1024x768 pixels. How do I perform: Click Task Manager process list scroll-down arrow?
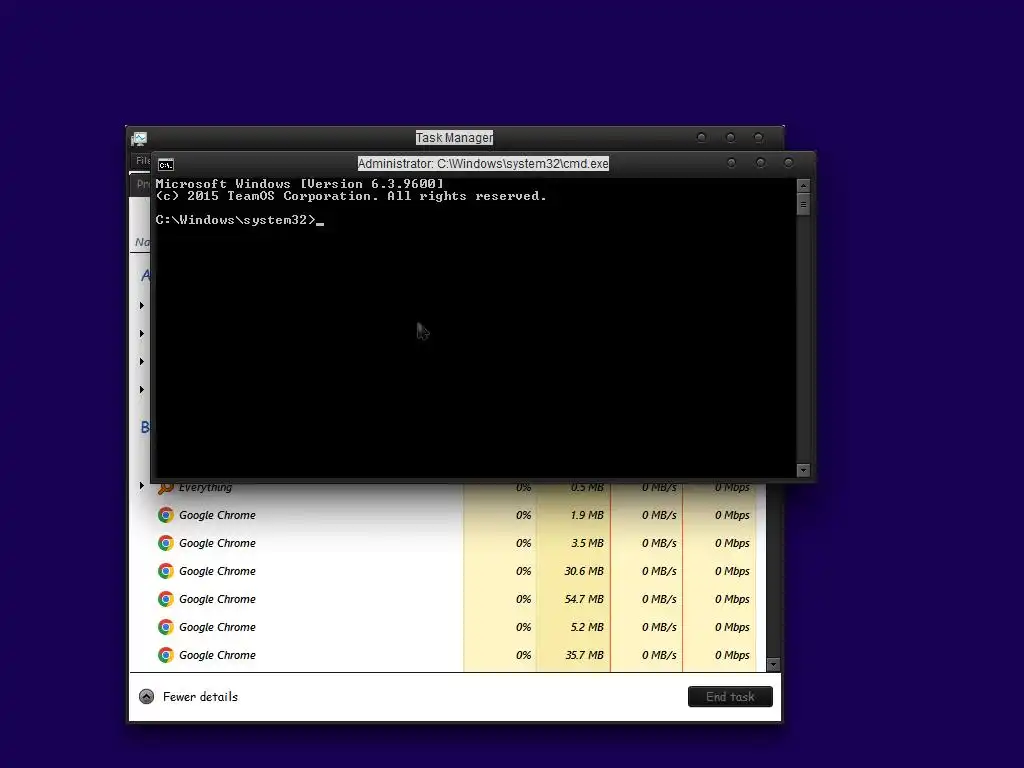click(x=773, y=665)
